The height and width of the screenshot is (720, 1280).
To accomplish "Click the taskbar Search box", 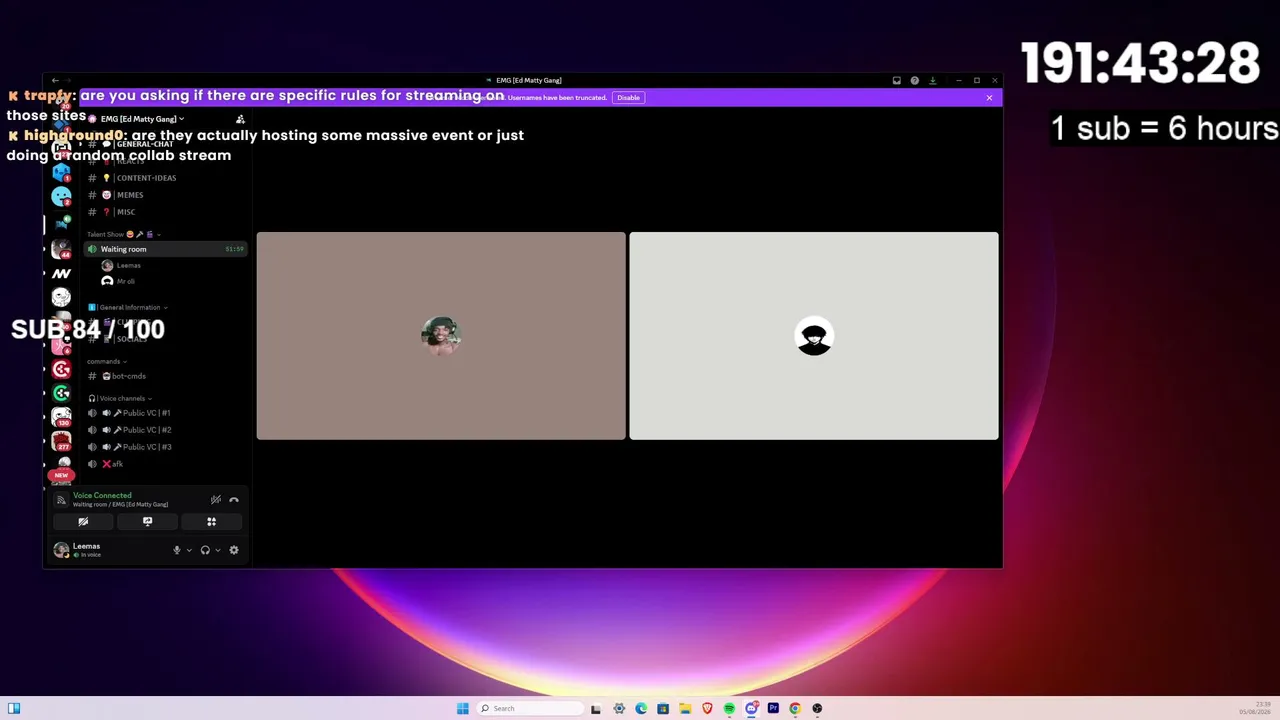I will (530, 708).
